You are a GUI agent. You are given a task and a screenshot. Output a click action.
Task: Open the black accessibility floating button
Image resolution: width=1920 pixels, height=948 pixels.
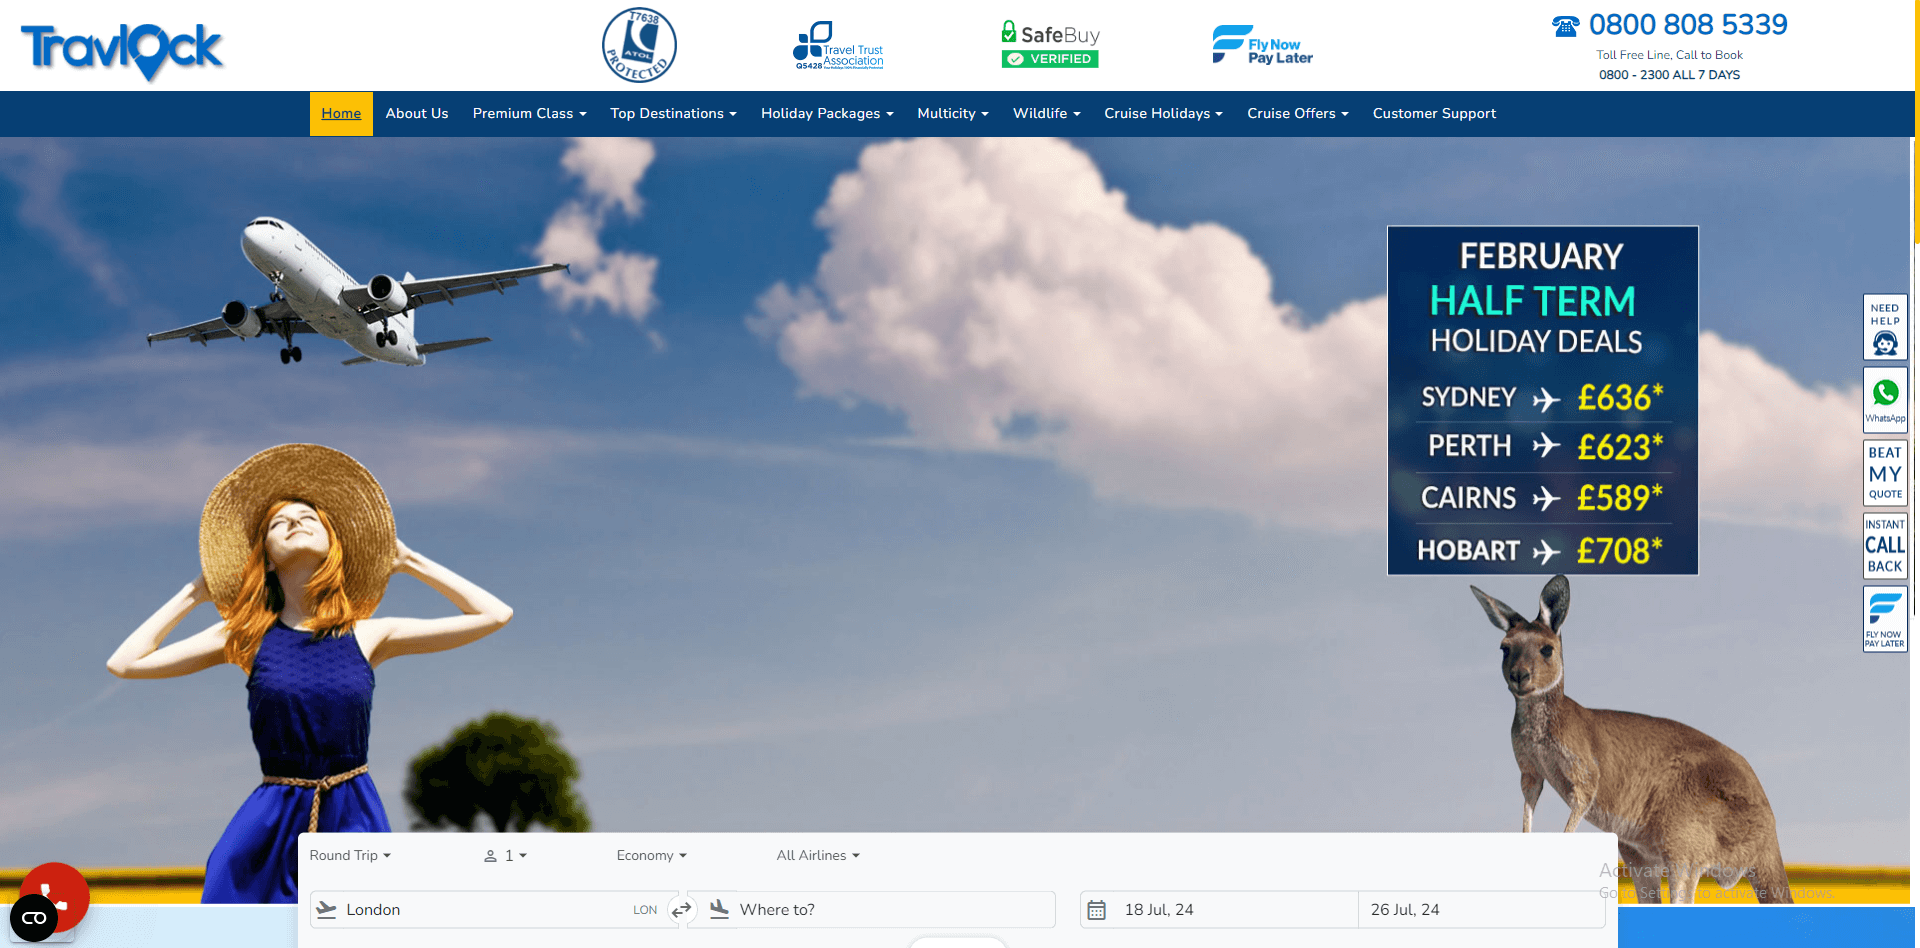34,918
